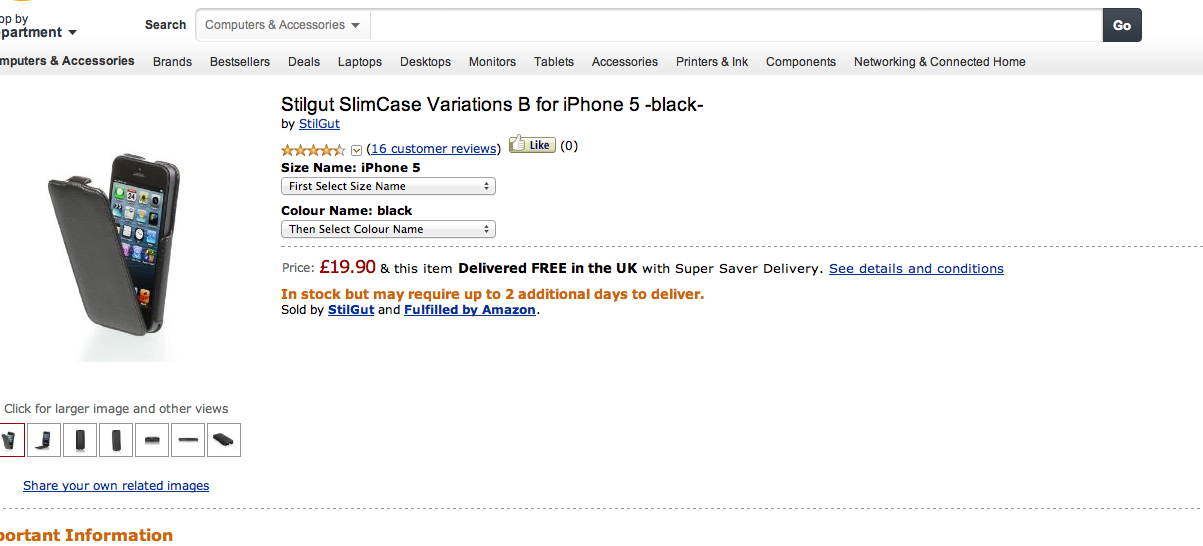1203x546 pixels.
Task: Select the last angled-case thumbnail
Action: pyautogui.click(x=224, y=440)
